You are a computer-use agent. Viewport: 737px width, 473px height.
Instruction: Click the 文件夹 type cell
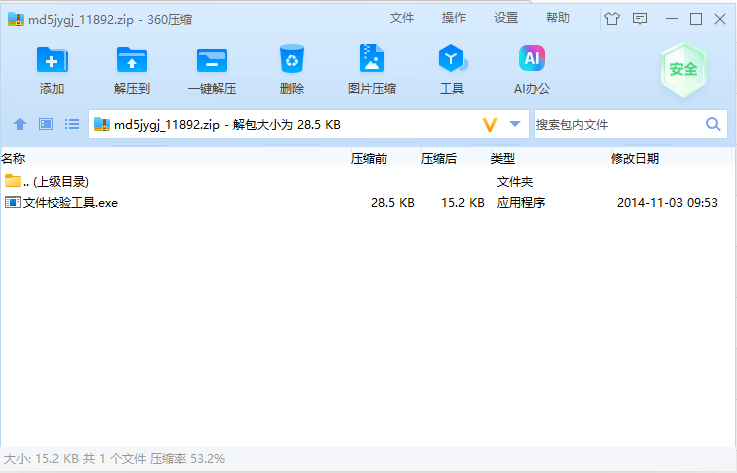click(x=515, y=181)
